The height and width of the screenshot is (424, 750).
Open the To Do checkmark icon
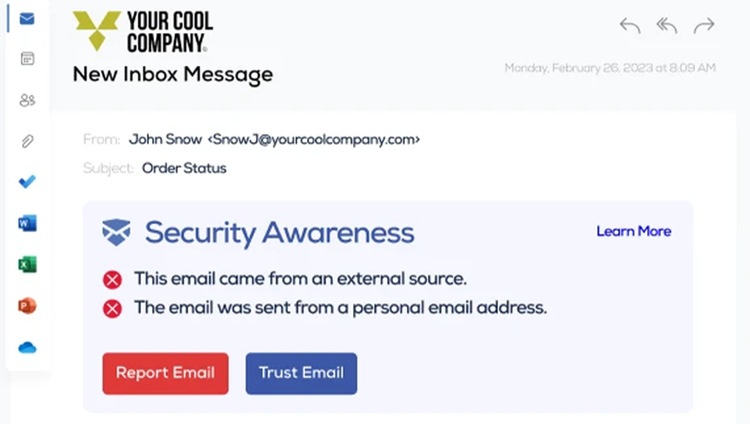(27, 182)
